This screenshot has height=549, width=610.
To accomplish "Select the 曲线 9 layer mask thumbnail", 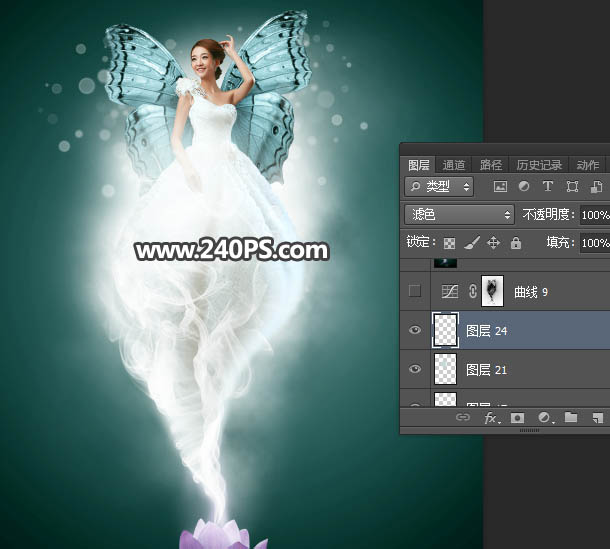I will (493, 291).
